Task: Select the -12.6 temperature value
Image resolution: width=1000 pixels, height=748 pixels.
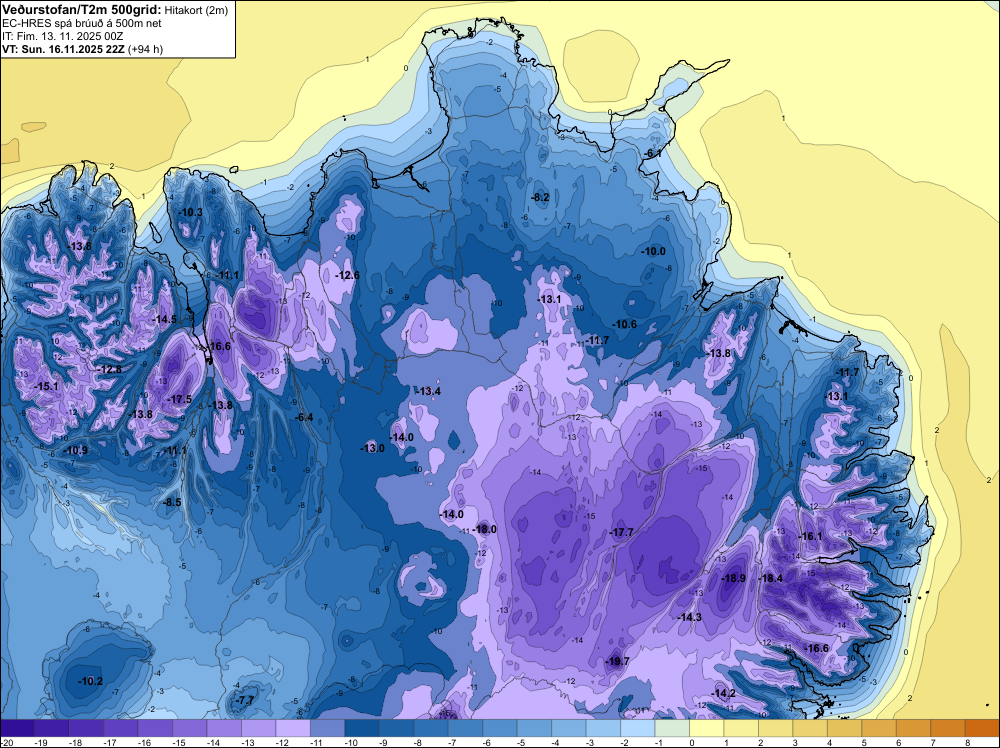Action: [x=347, y=275]
